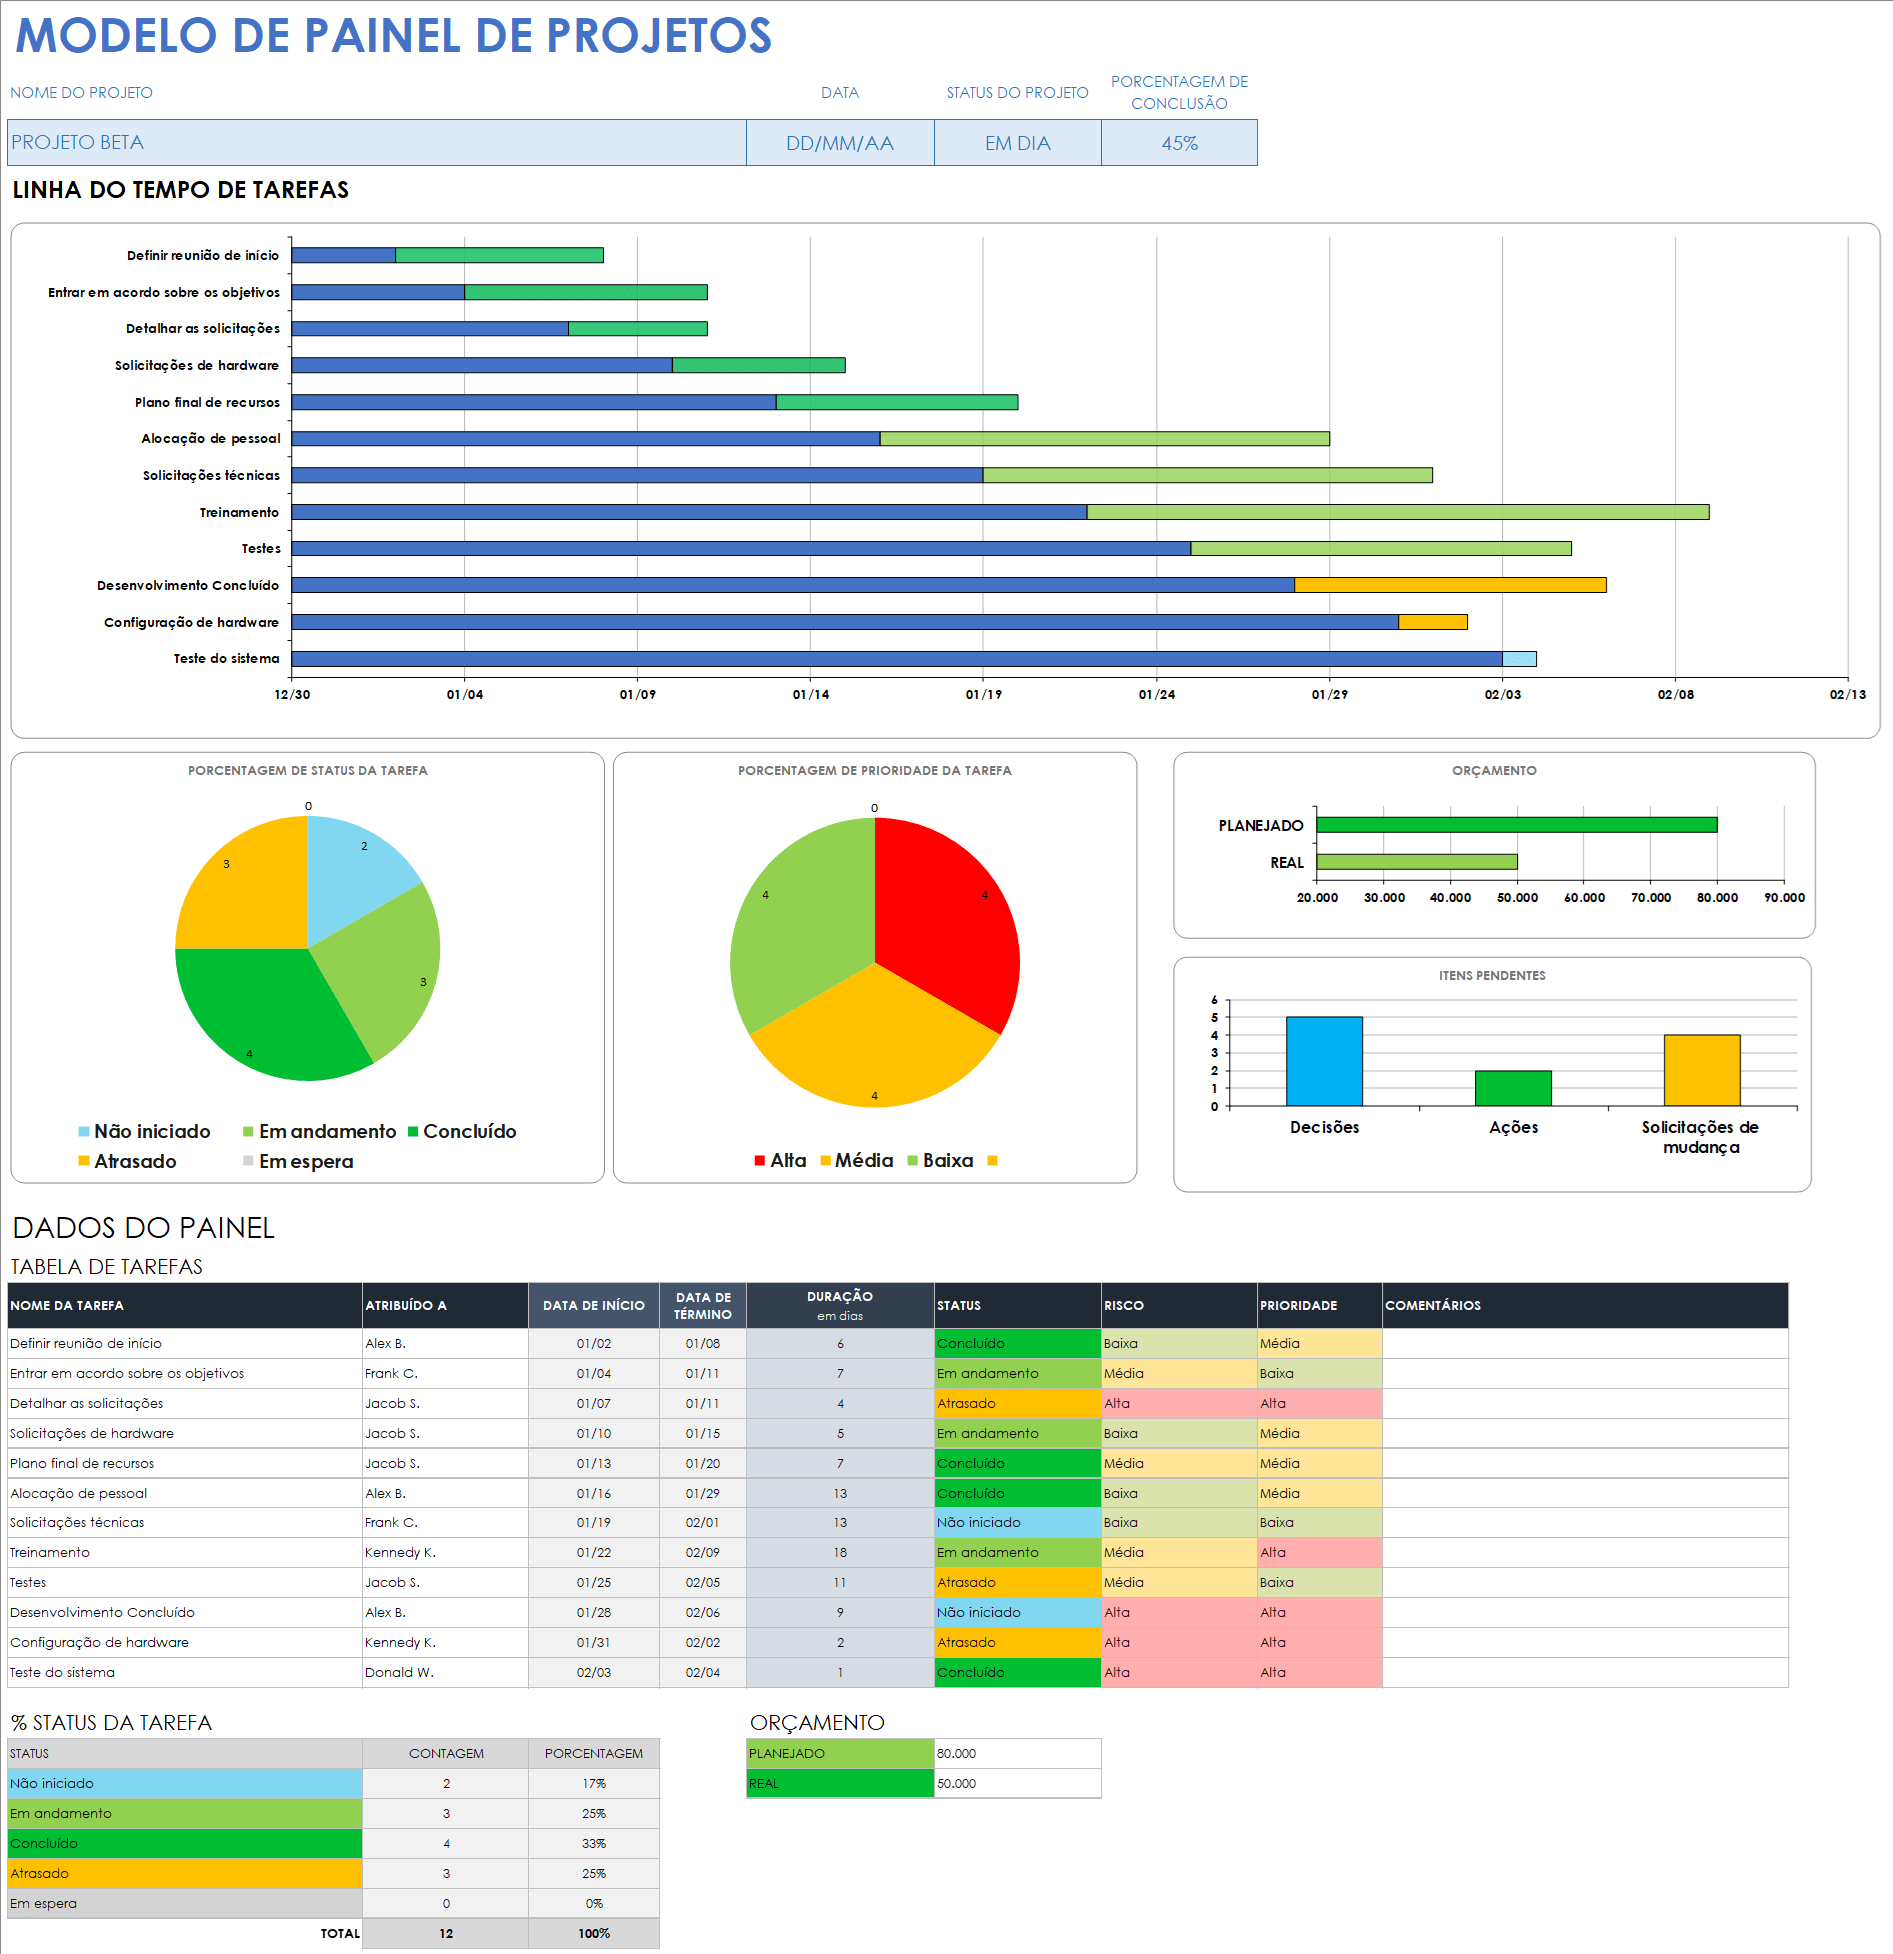Viewport: 1893px width, 1954px height.
Task: Click the DURAÇÃO em dias column header
Action: coord(840,1306)
